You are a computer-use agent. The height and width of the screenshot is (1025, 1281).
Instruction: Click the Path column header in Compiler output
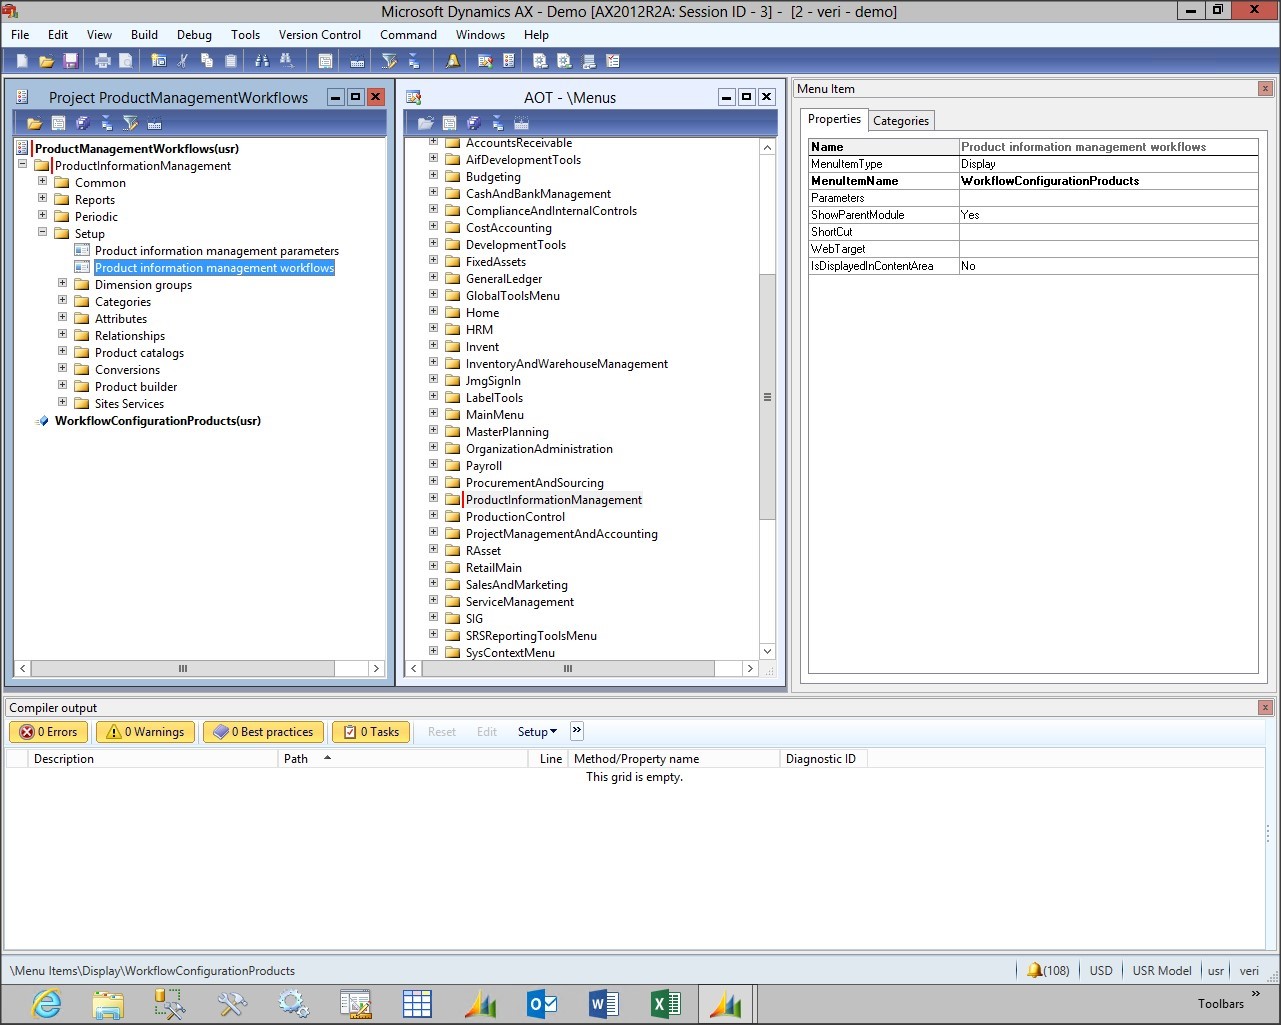(x=403, y=759)
